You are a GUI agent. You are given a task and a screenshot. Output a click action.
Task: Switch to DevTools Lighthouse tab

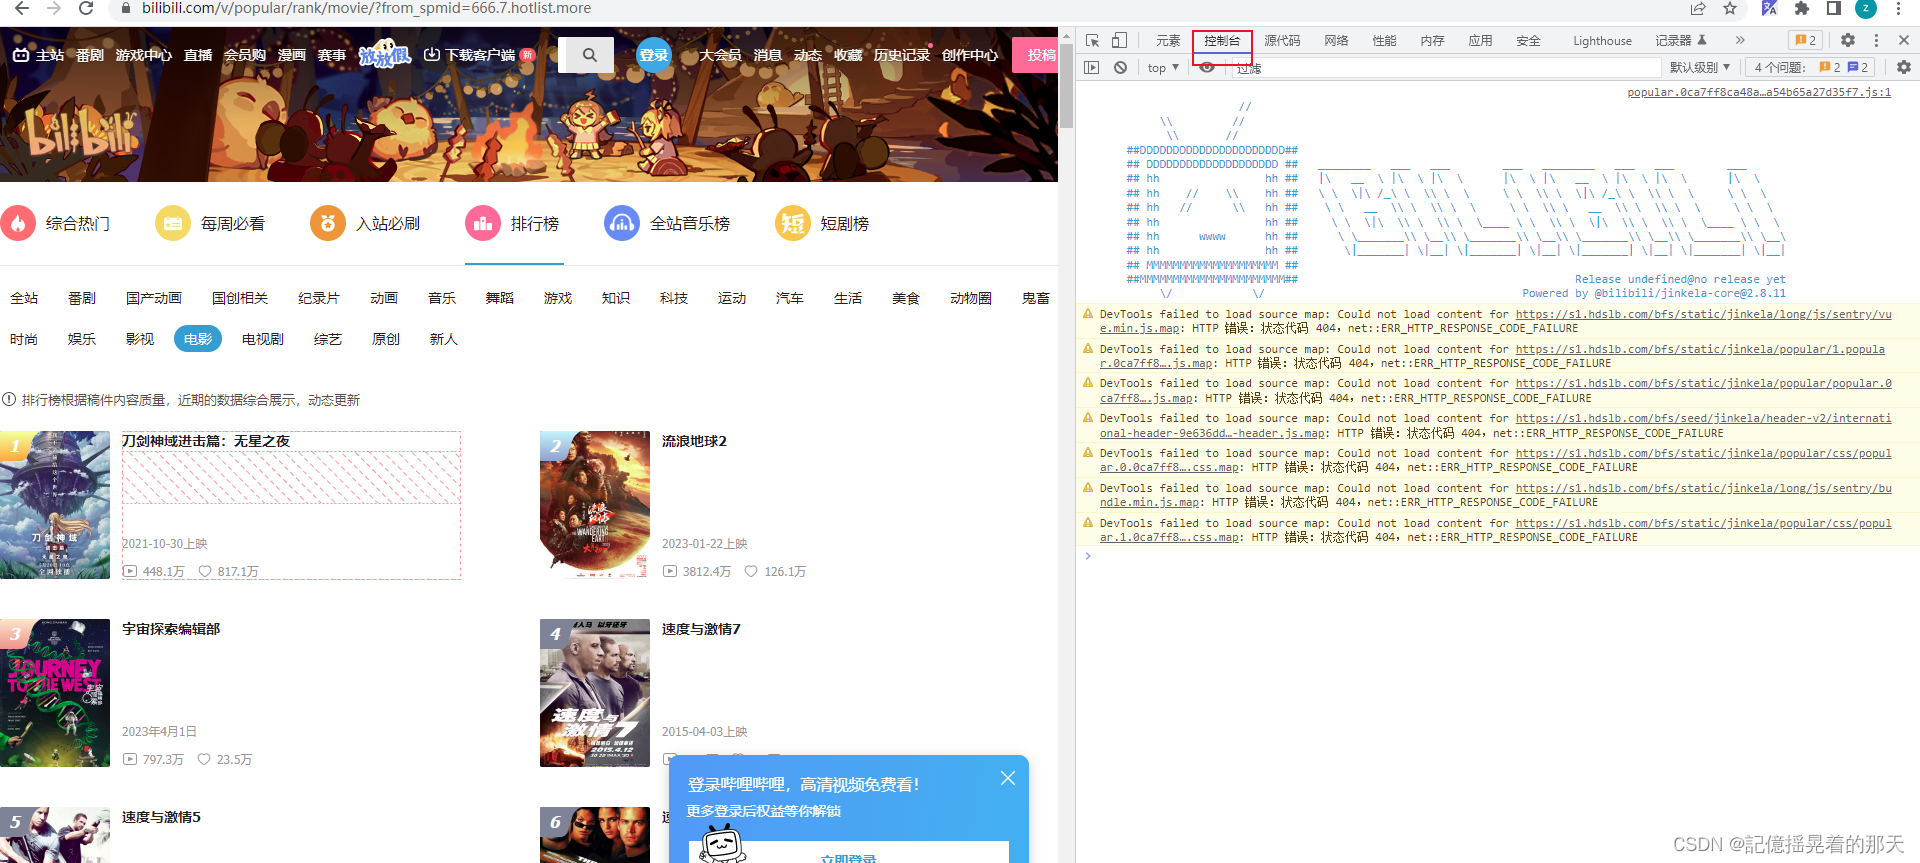pyautogui.click(x=1602, y=41)
